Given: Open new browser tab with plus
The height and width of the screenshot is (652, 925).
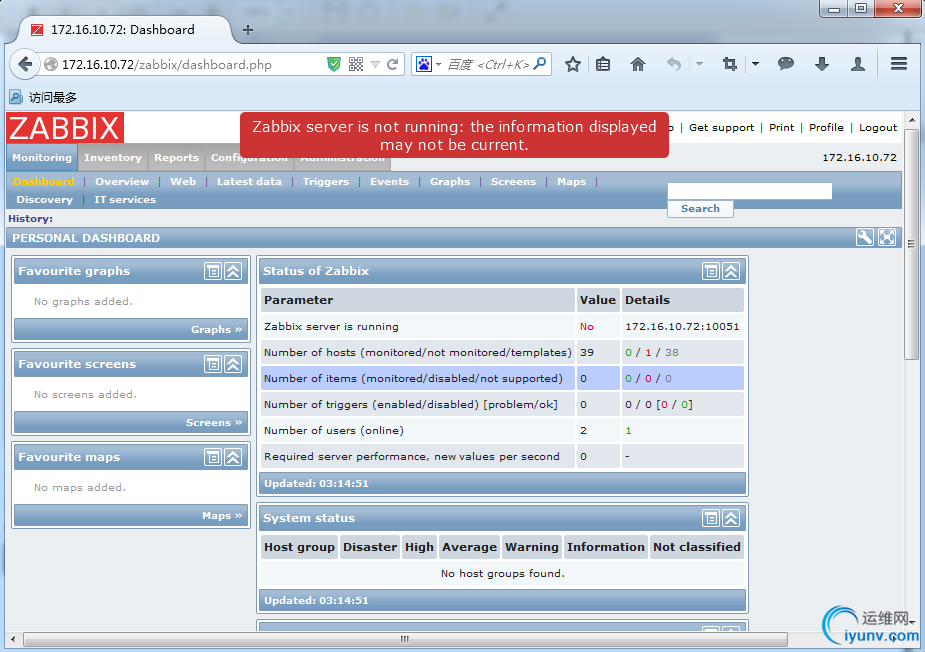Looking at the screenshot, I should coord(248,30).
